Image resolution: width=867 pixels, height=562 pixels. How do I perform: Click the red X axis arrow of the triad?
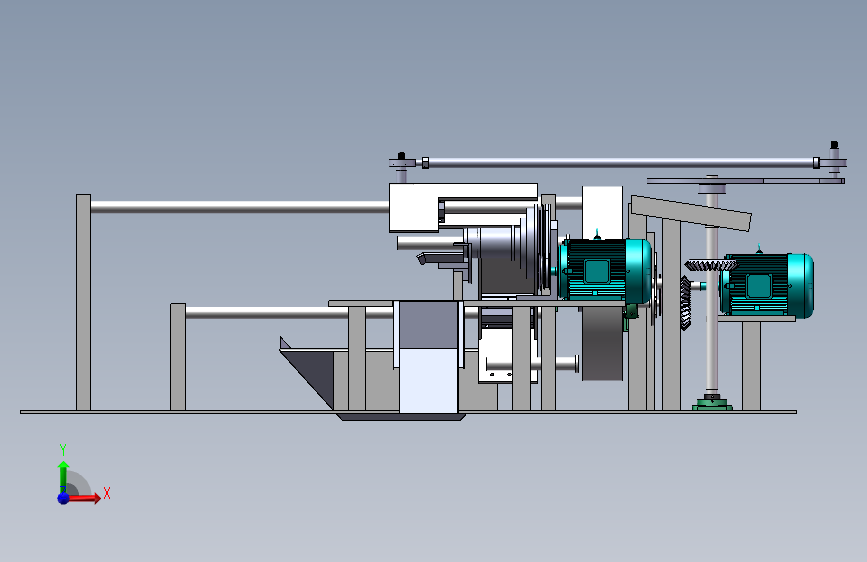pos(84,498)
